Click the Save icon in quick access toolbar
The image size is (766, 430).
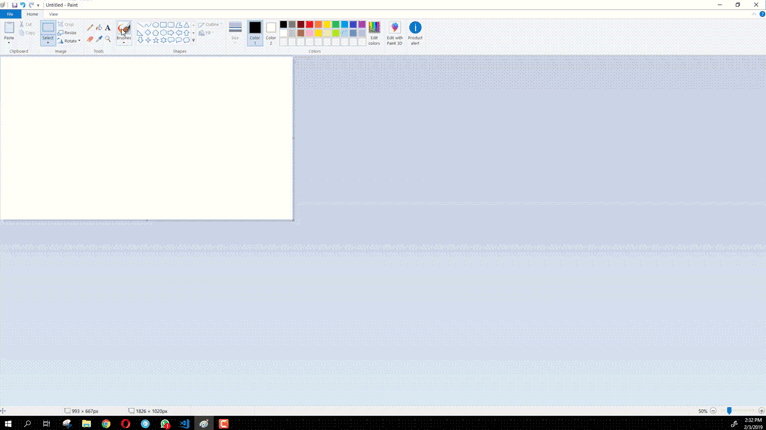pos(15,5)
